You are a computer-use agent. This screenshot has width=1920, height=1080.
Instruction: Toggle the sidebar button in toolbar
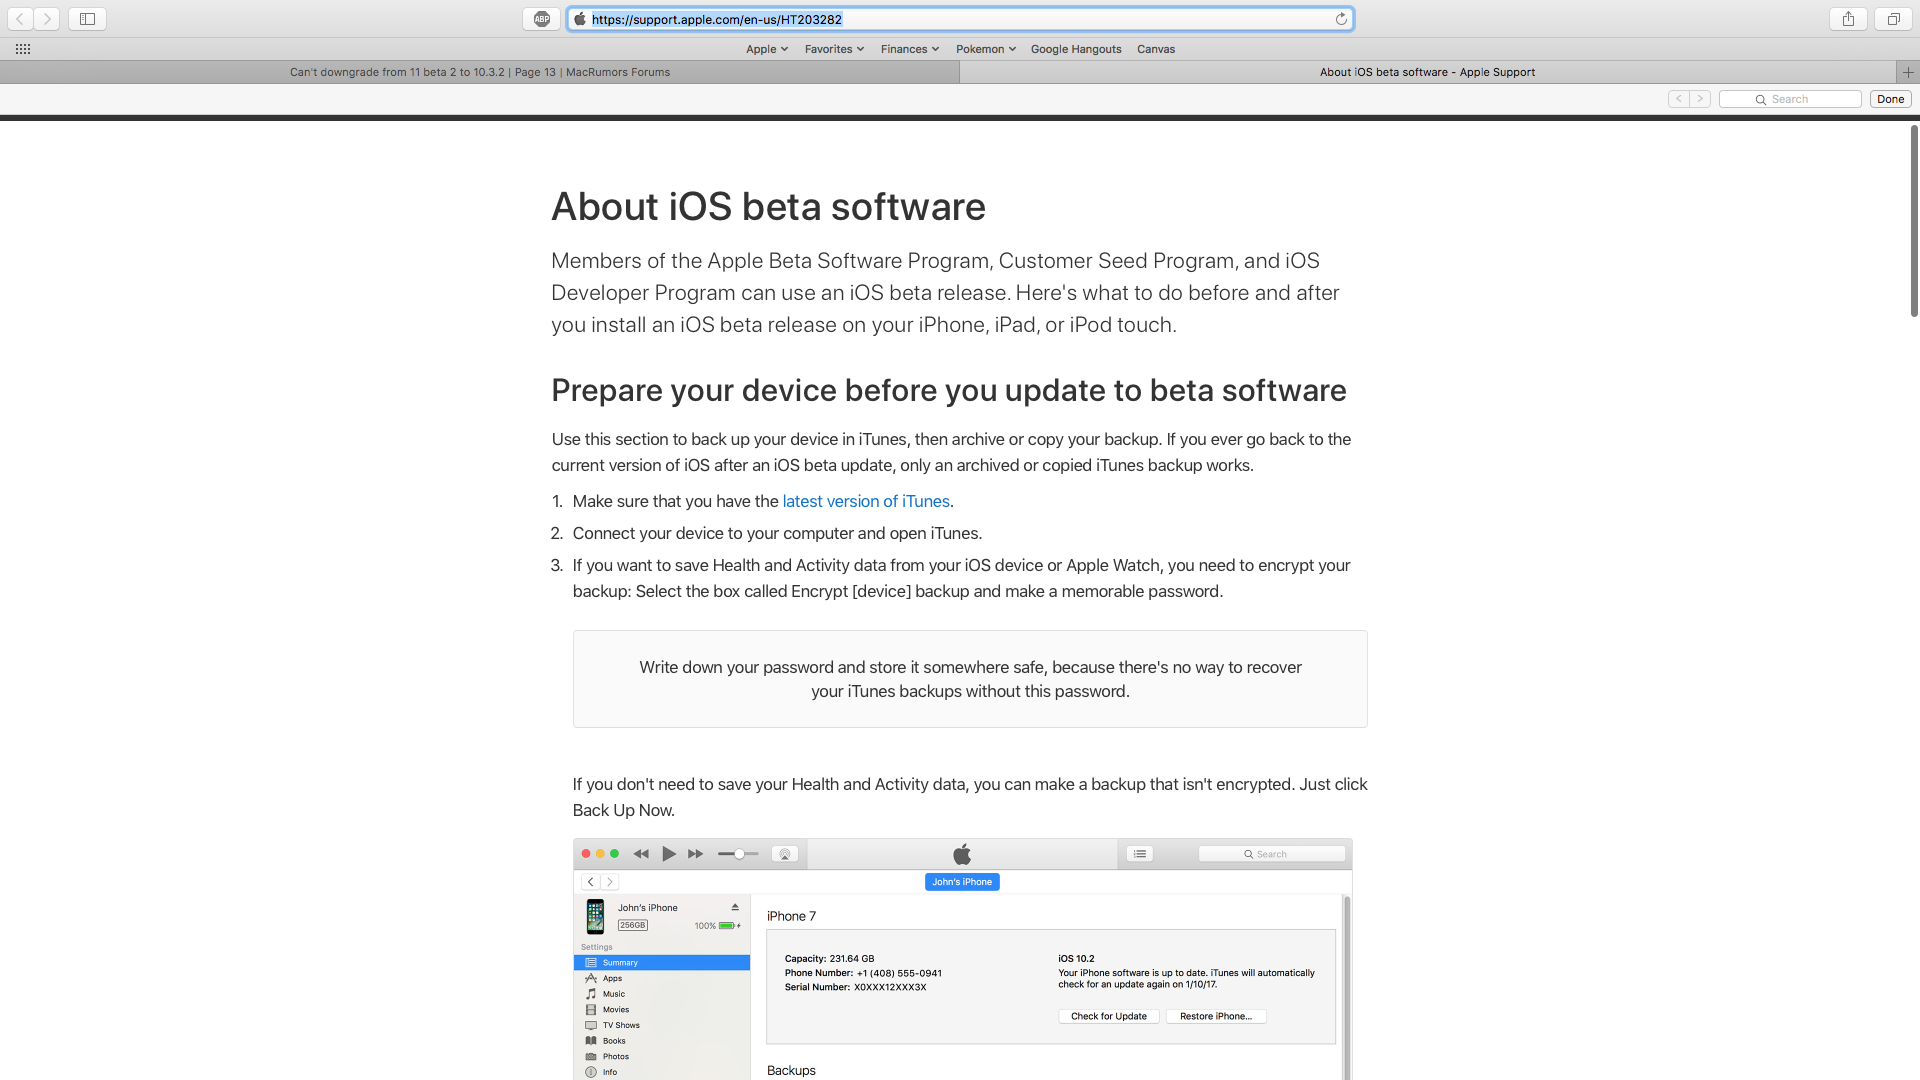[87, 19]
